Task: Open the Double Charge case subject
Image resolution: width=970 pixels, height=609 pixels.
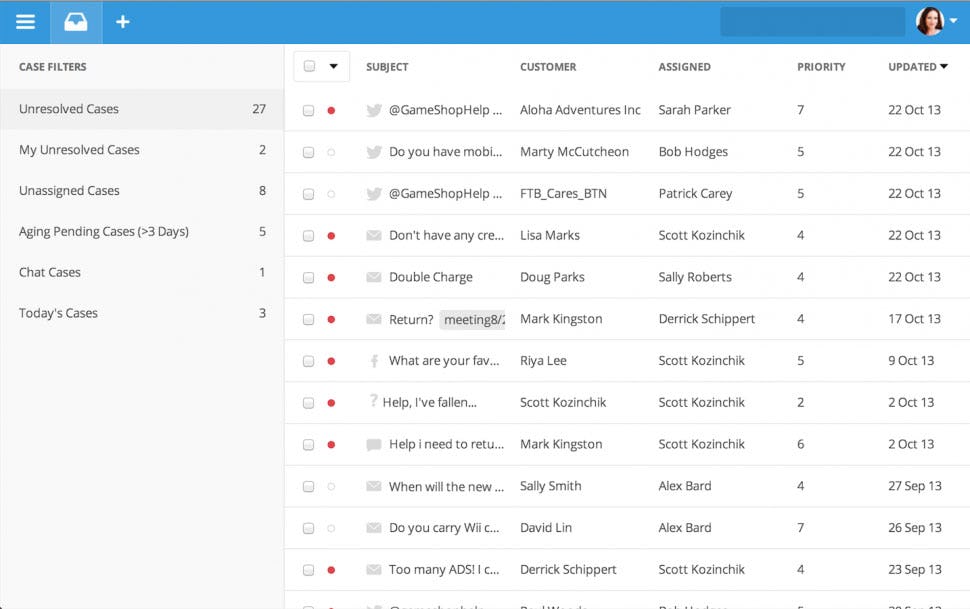Action: [431, 277]
